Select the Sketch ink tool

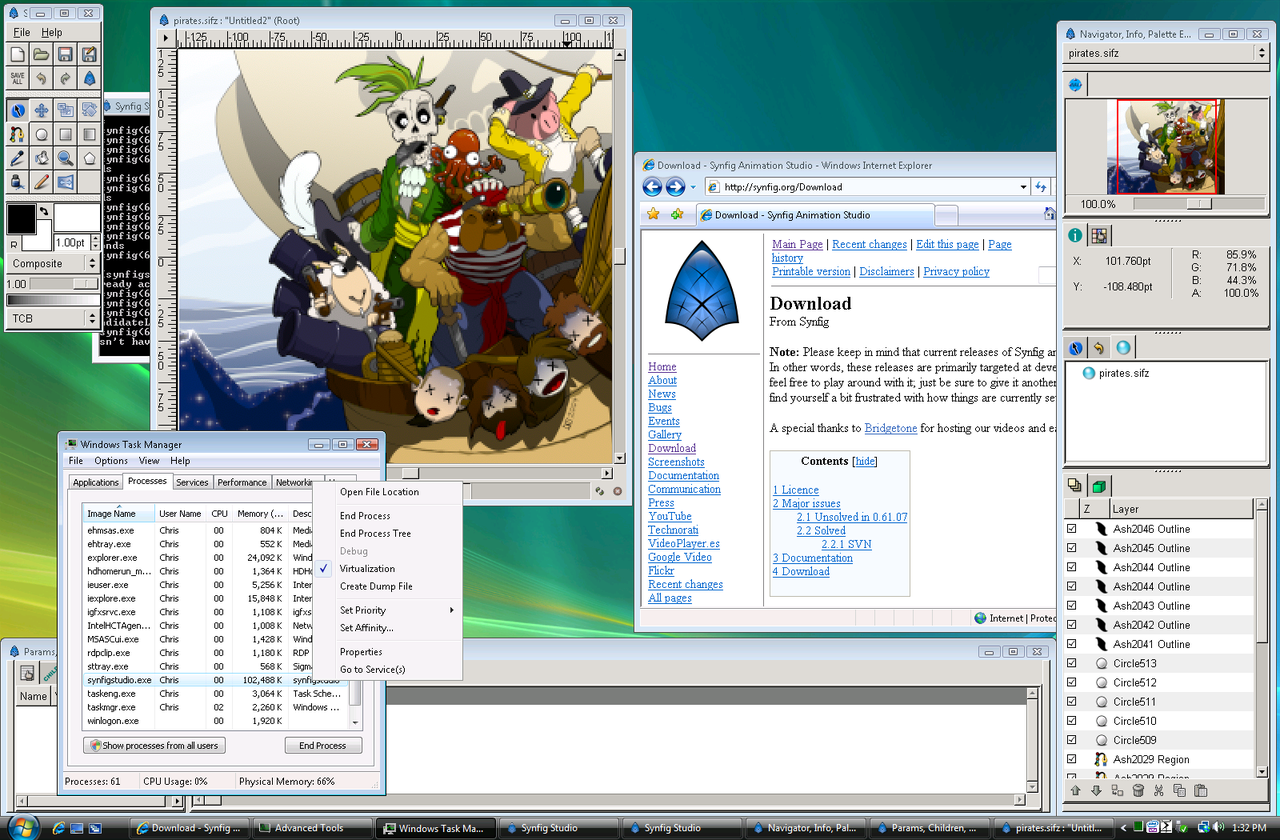(17, 182)
